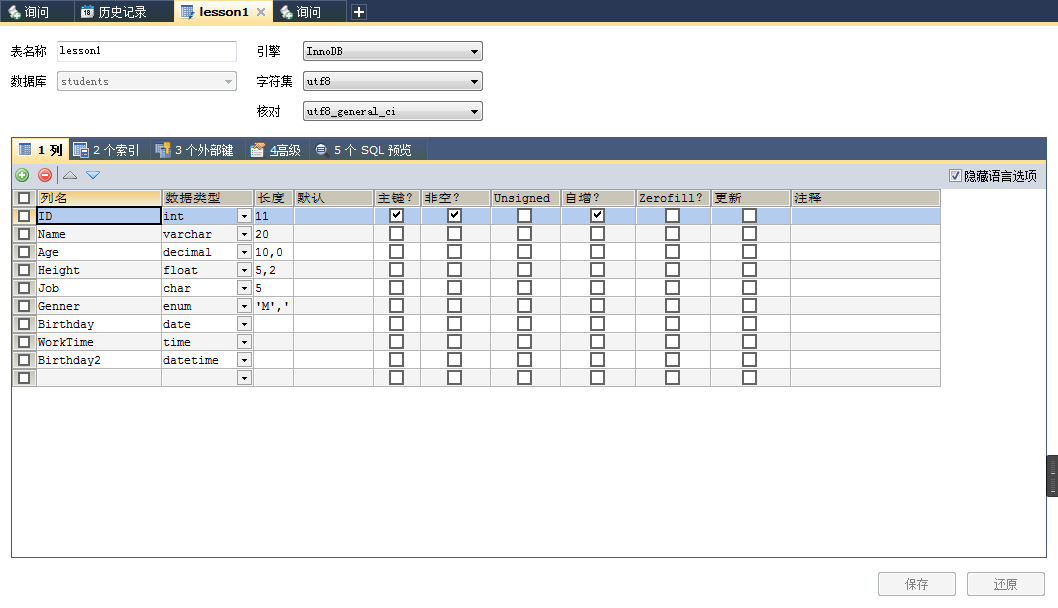Select the ID column name cell
1058x608 pixels.
tap(99, 216)
